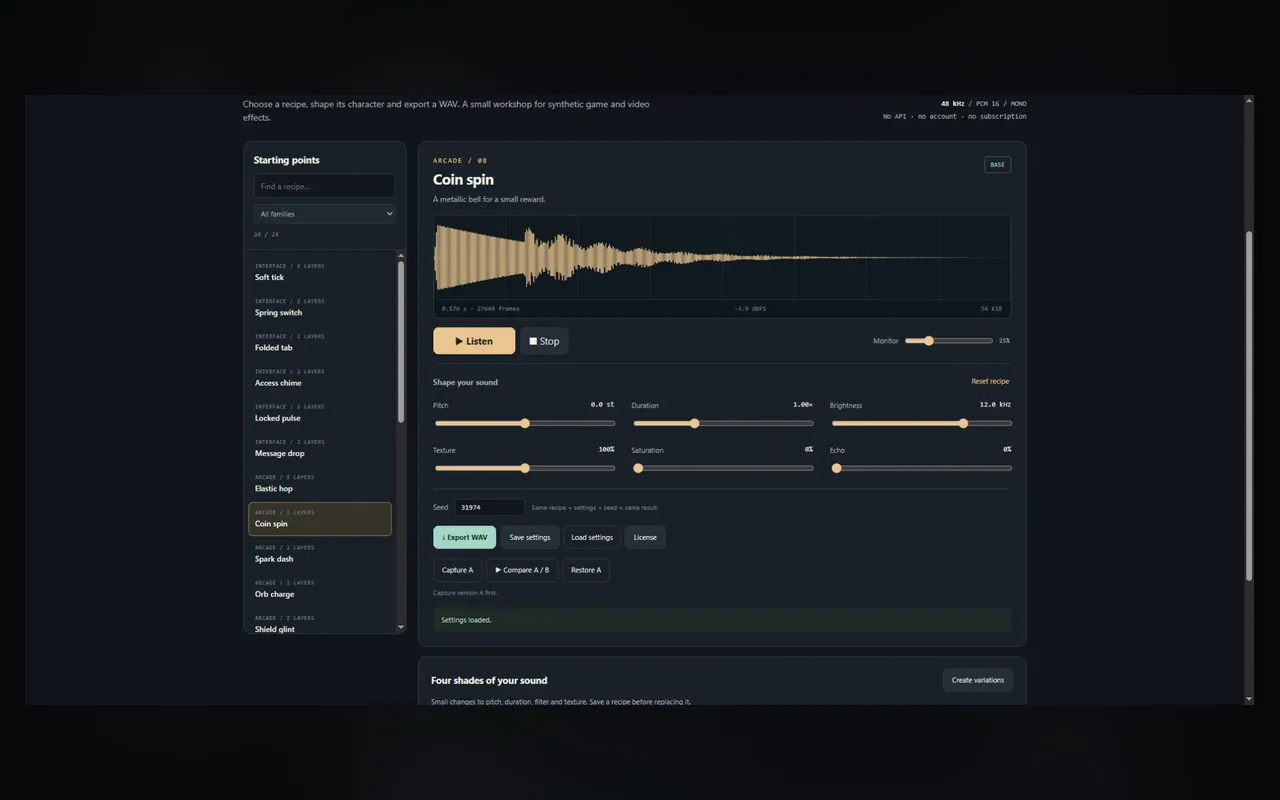Click Capture A button
This screenshot has height=800, width=1280.
click(457, 570)
